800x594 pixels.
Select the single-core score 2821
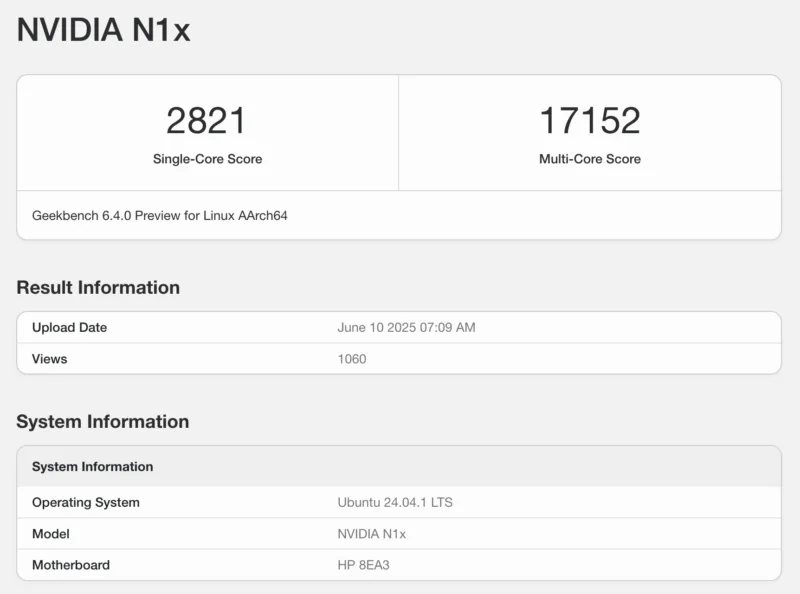click(x=207, y=121)
